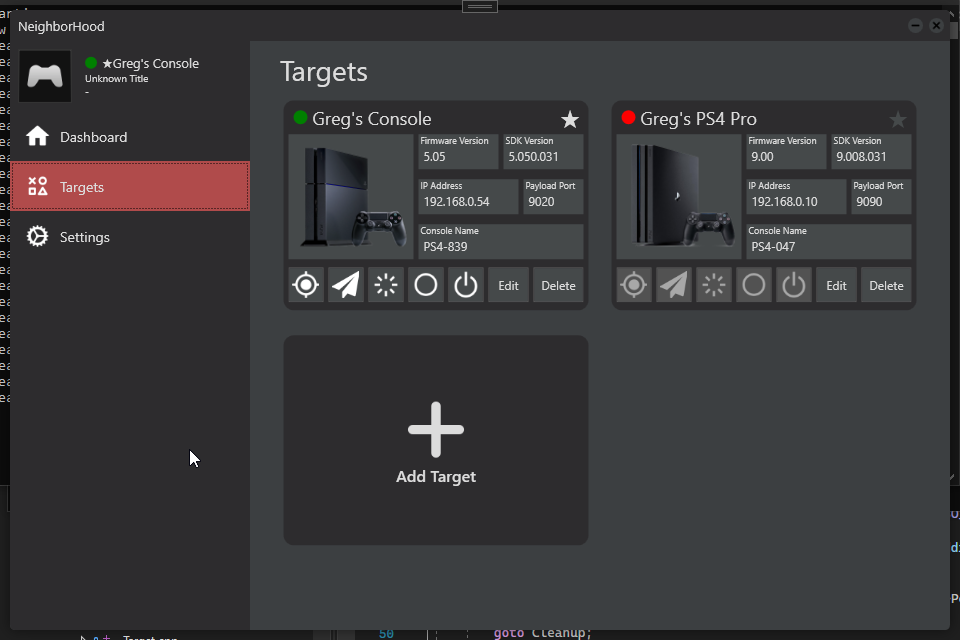Screen dimensions: 960x640
Task: Click the green status dot on Greg's Console card
Action: click(300, 118)
